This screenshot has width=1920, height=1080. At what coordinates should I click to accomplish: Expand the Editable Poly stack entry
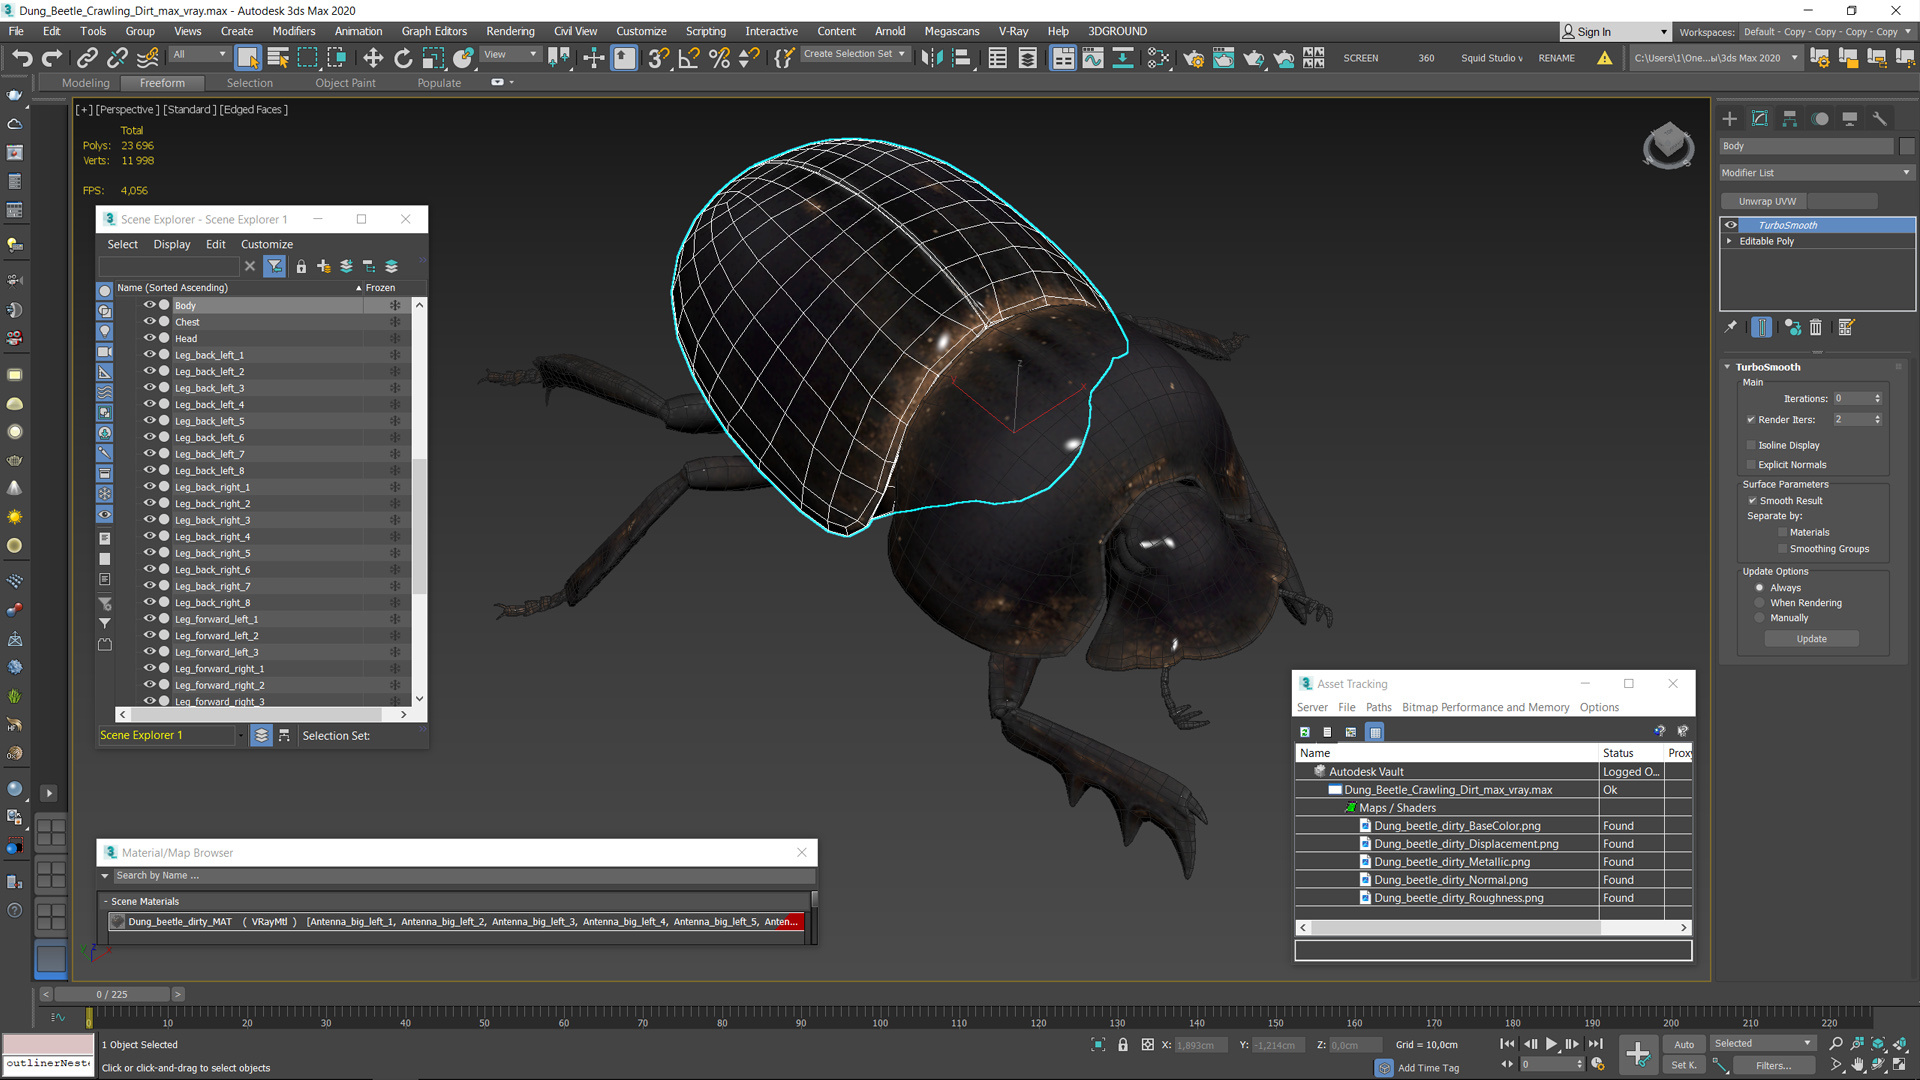[x=1729, y=241]
